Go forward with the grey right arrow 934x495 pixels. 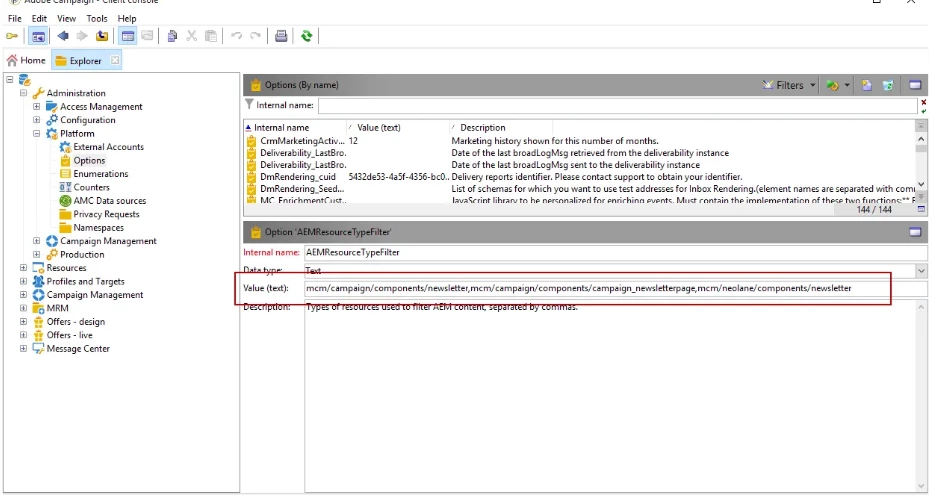82,36
